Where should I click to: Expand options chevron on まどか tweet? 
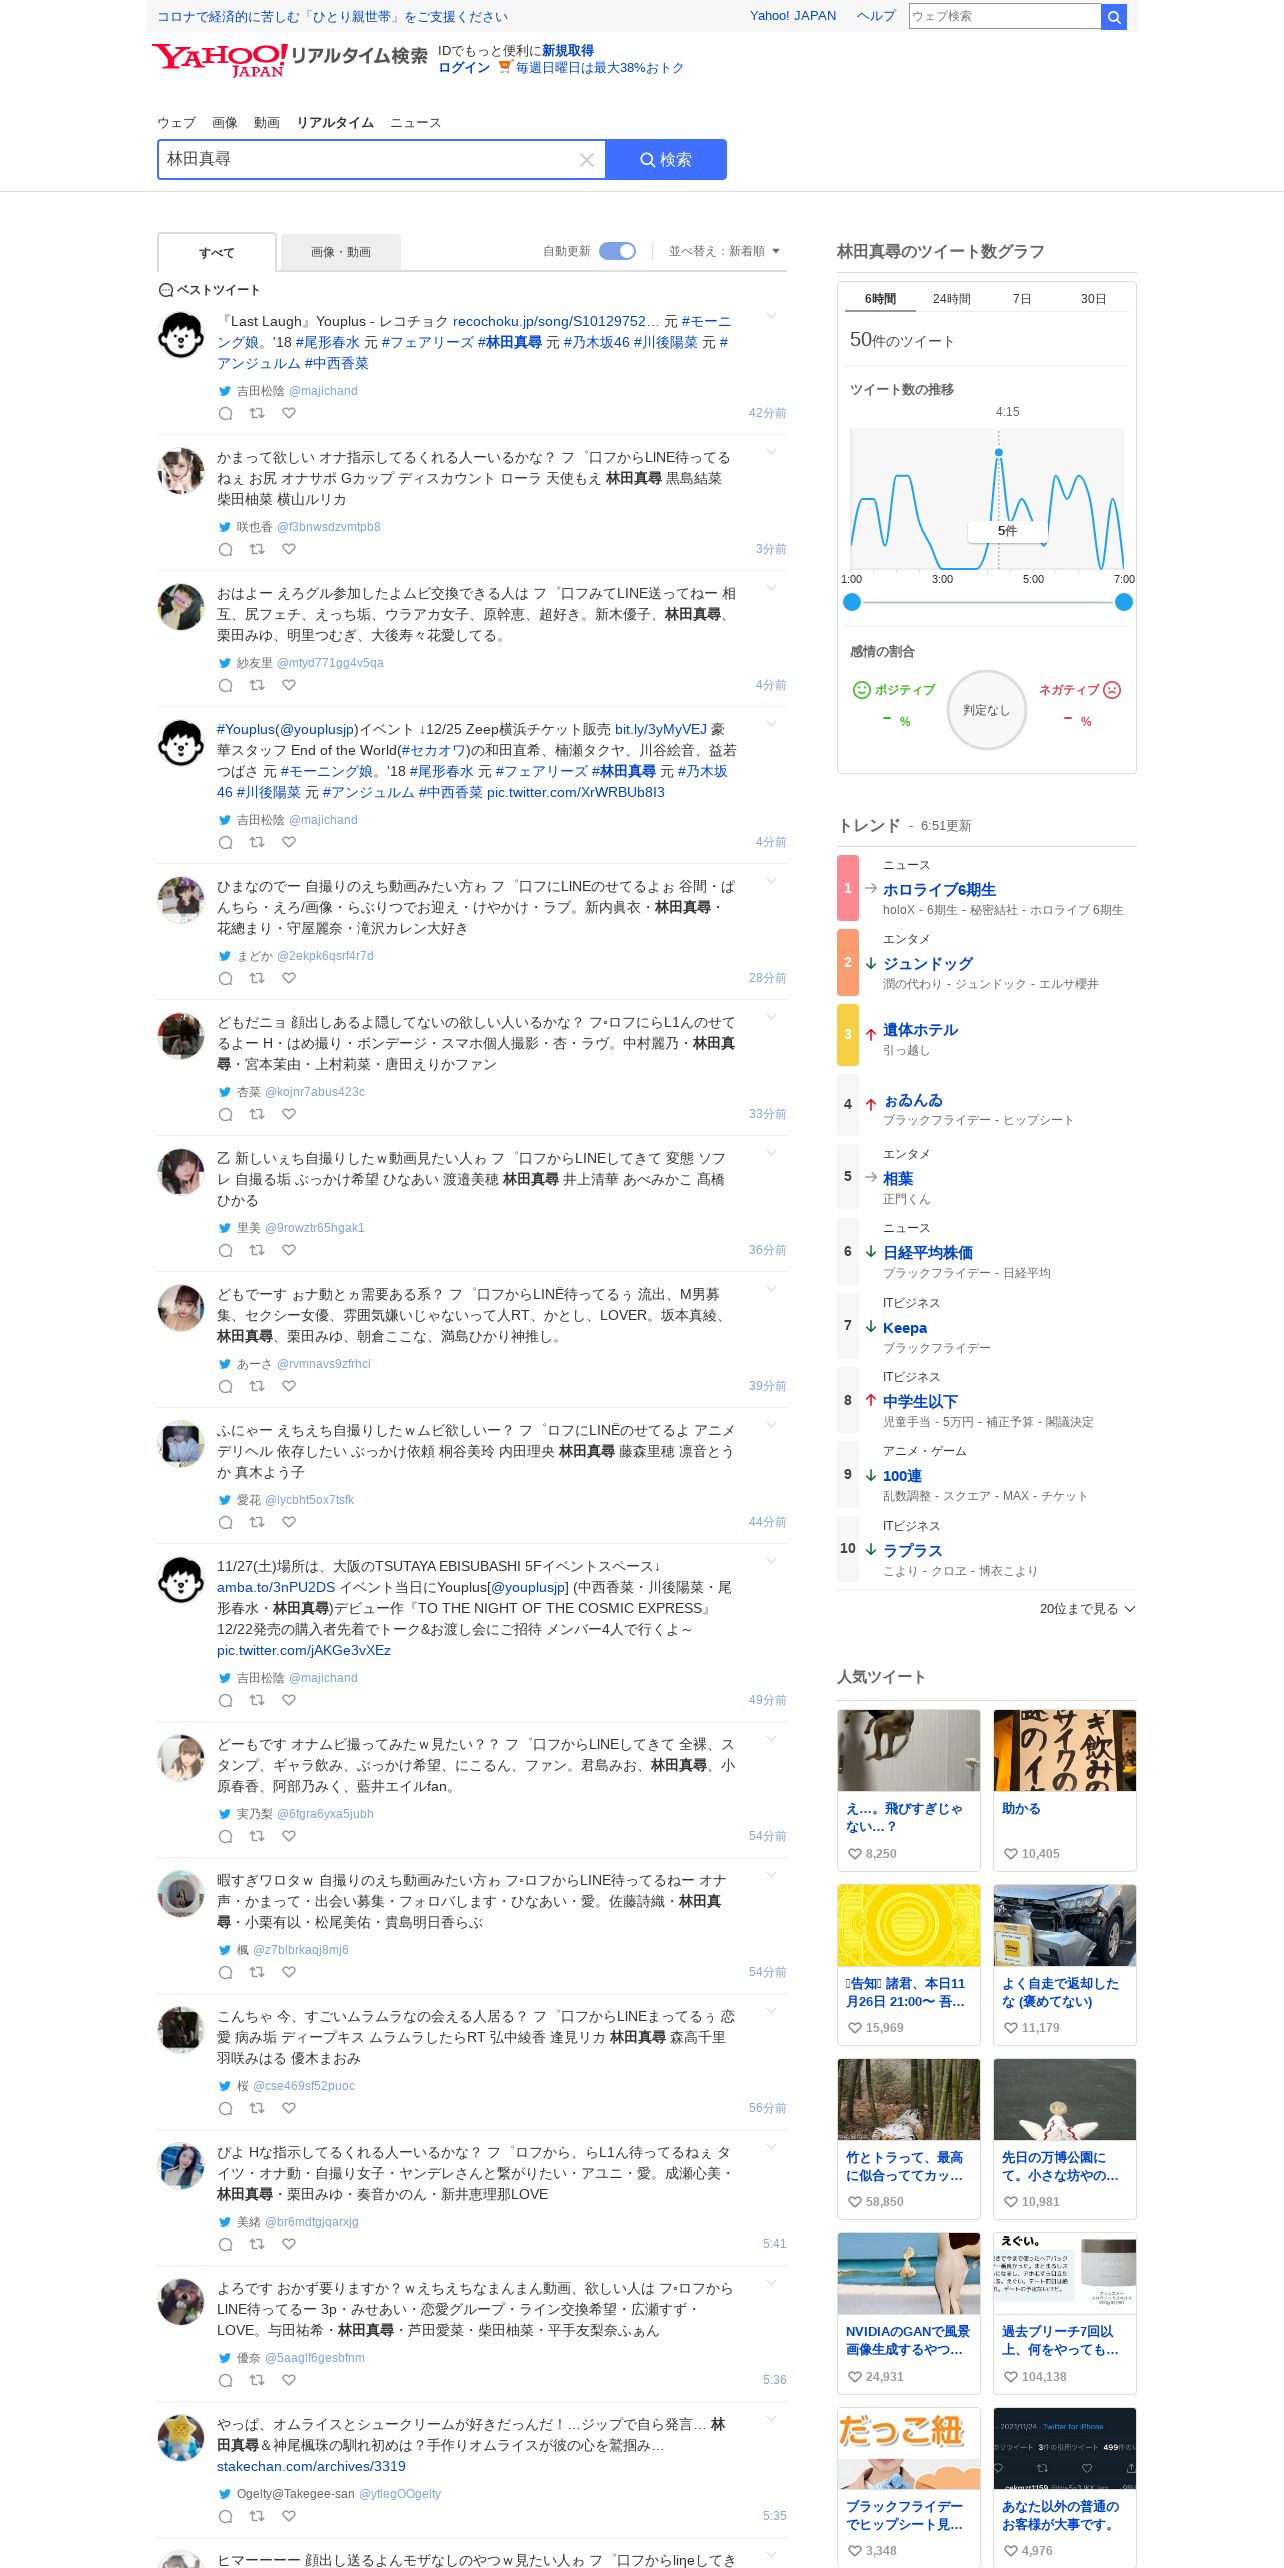pos(771,881)
